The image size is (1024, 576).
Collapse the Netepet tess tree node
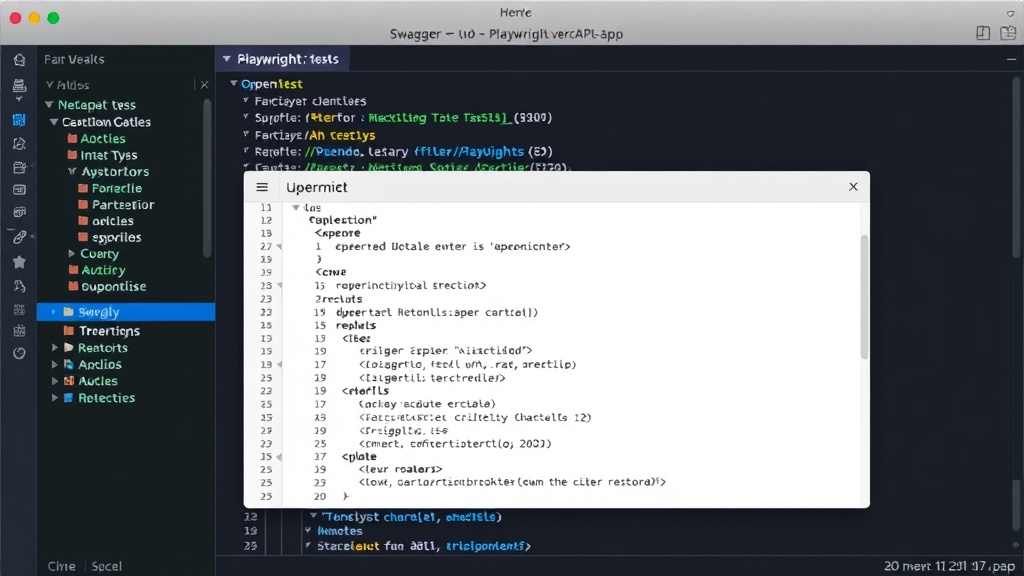49,104
